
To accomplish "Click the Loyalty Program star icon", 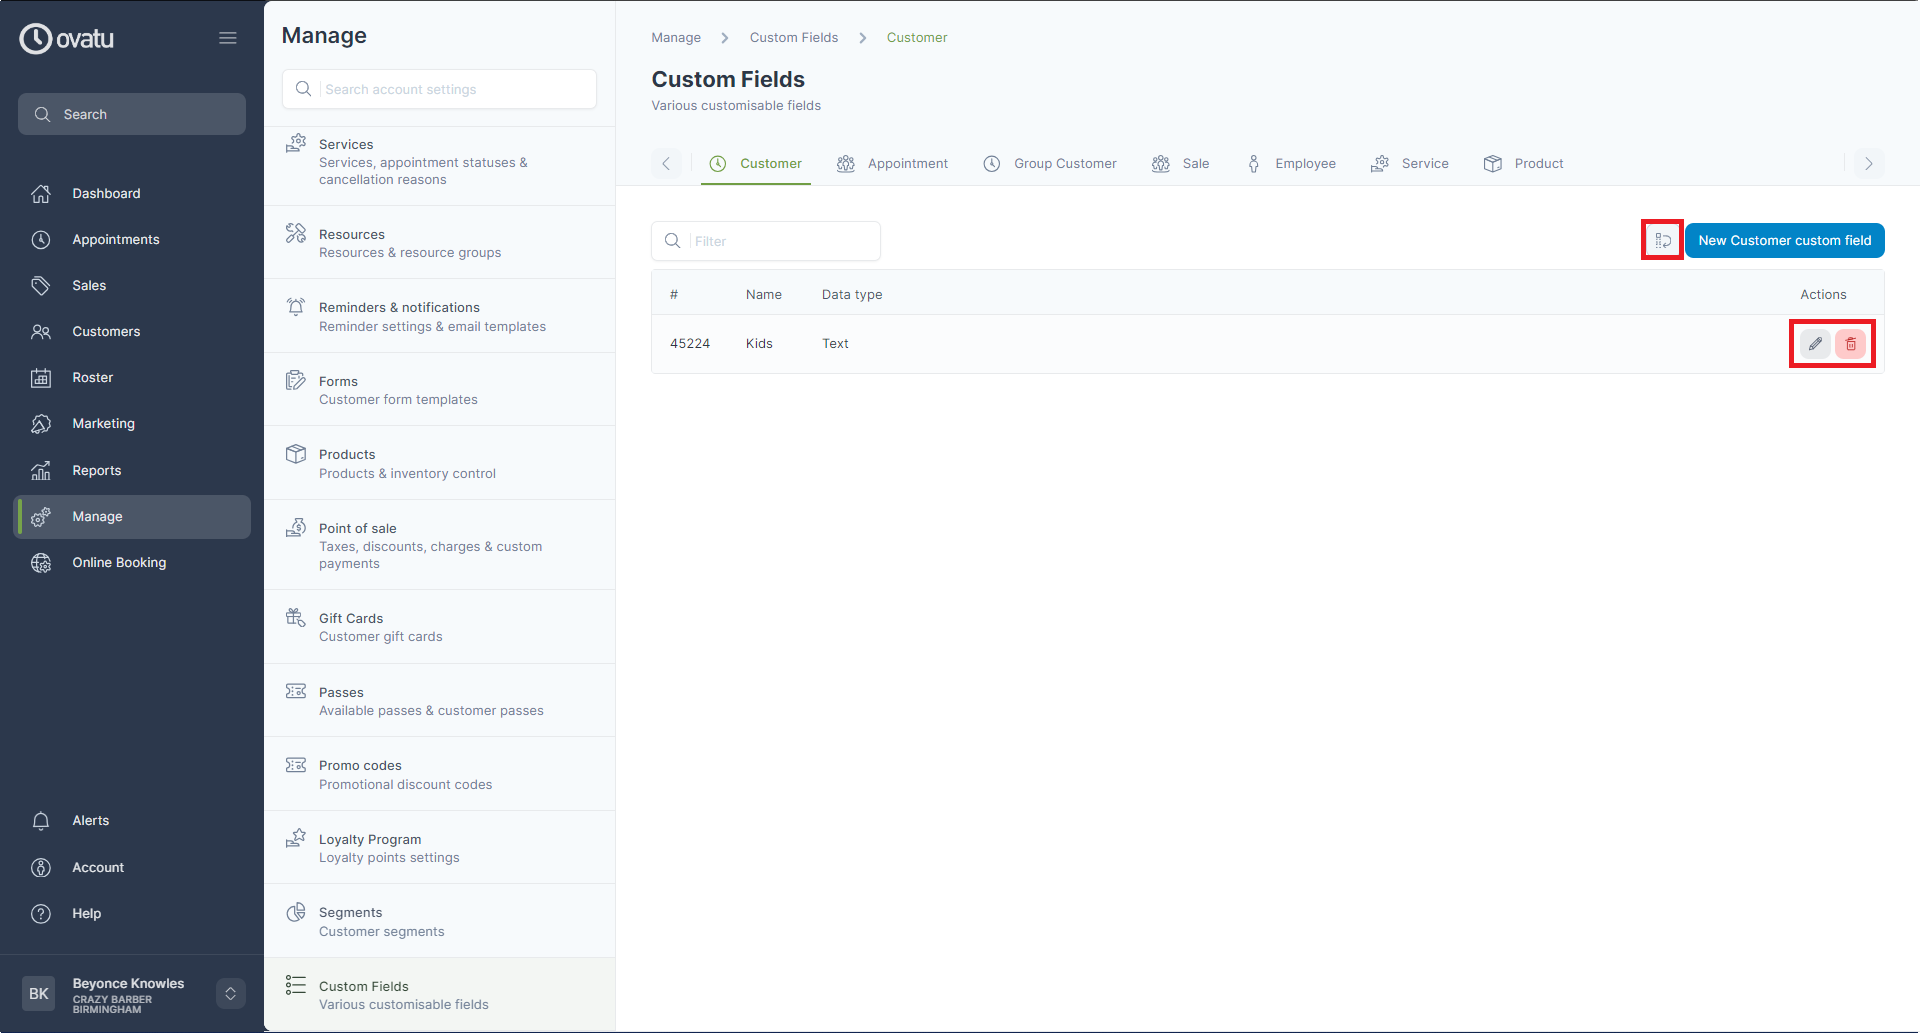I will (x=296, y=838).
